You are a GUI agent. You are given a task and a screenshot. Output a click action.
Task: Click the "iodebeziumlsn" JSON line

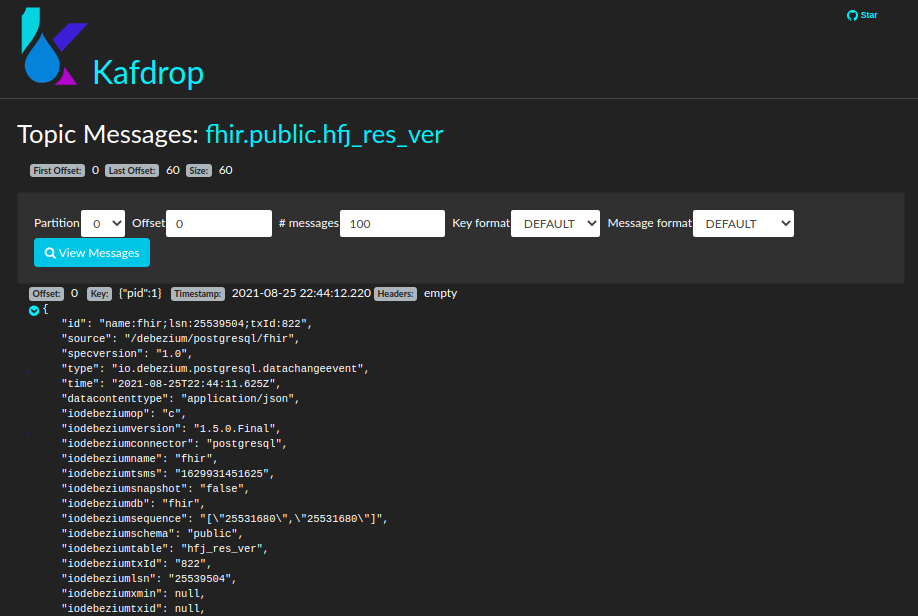tap(149, 579)
